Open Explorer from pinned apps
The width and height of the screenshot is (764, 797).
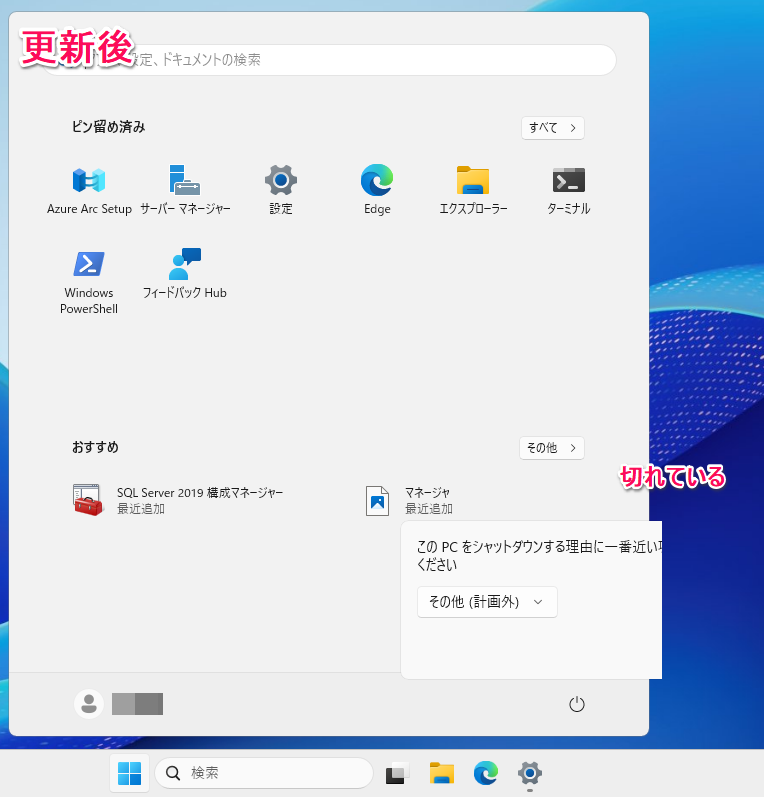tap(473, 189)
